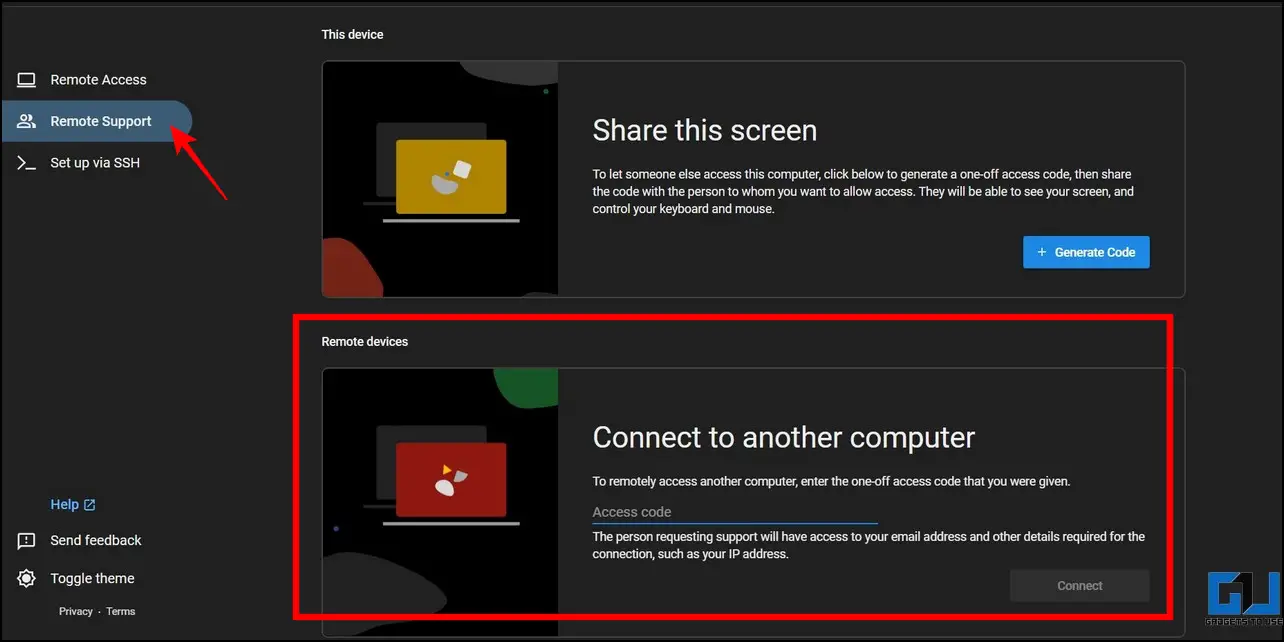
Task: Open the Help link
Action: coord(73,505)
